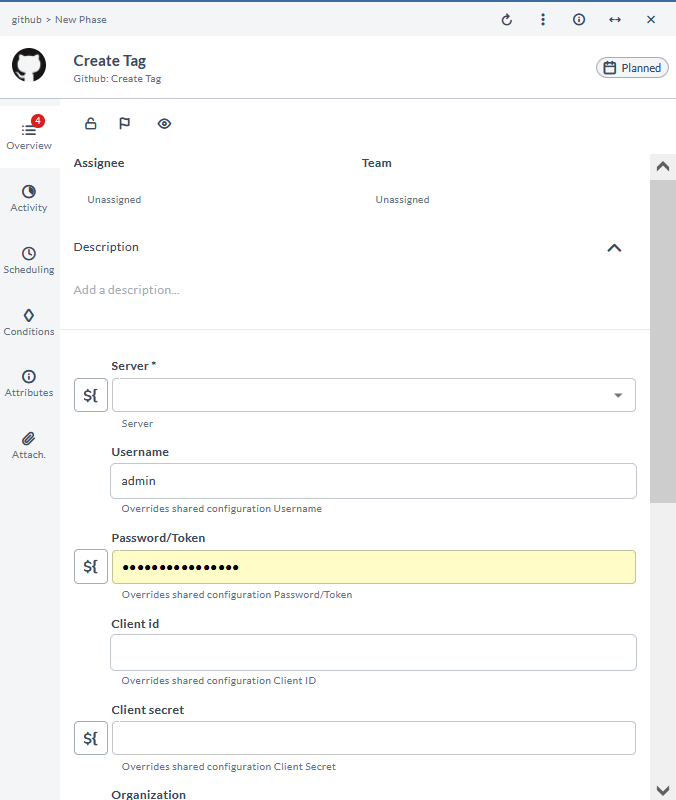Collapse the Description section
The image size is (676, 800).
click(x=614, y=248)
